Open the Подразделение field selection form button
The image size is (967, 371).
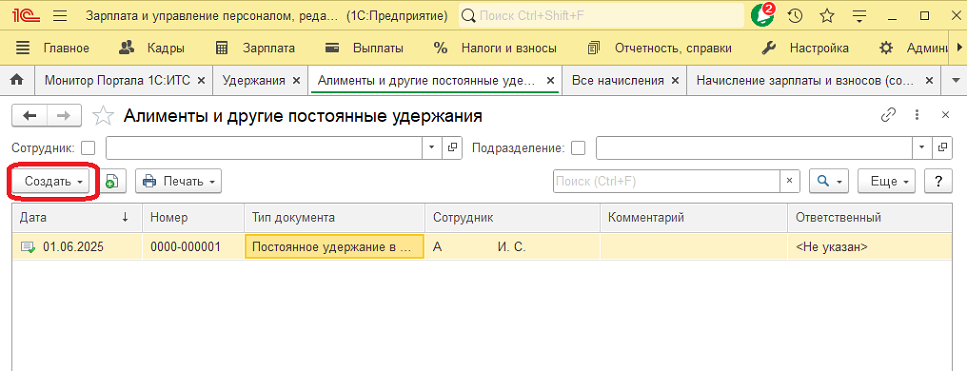click(942, 148)
